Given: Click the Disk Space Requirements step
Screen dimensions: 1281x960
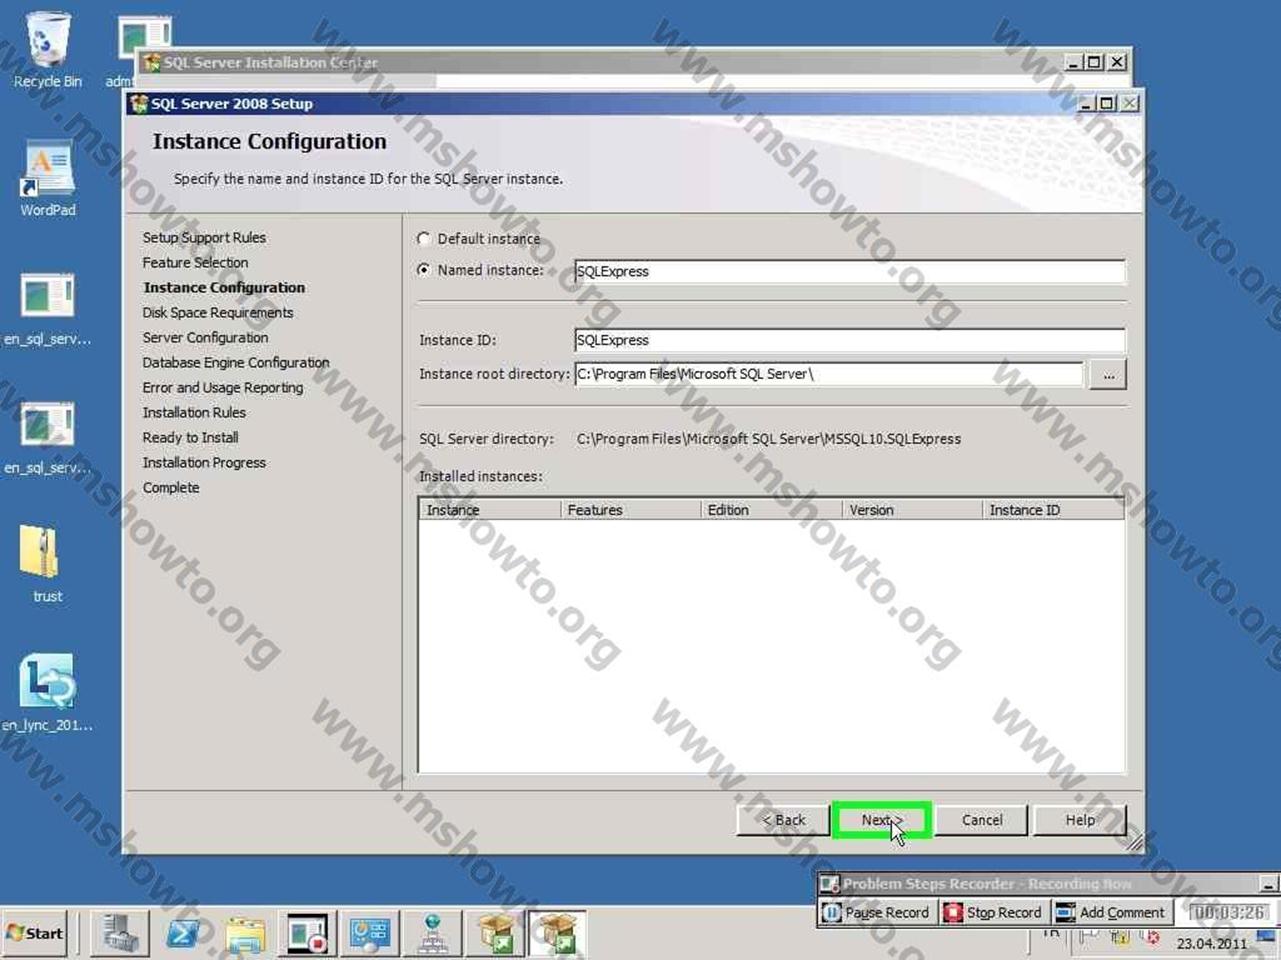Looking at the screenshot, I should tap(218, 313).
